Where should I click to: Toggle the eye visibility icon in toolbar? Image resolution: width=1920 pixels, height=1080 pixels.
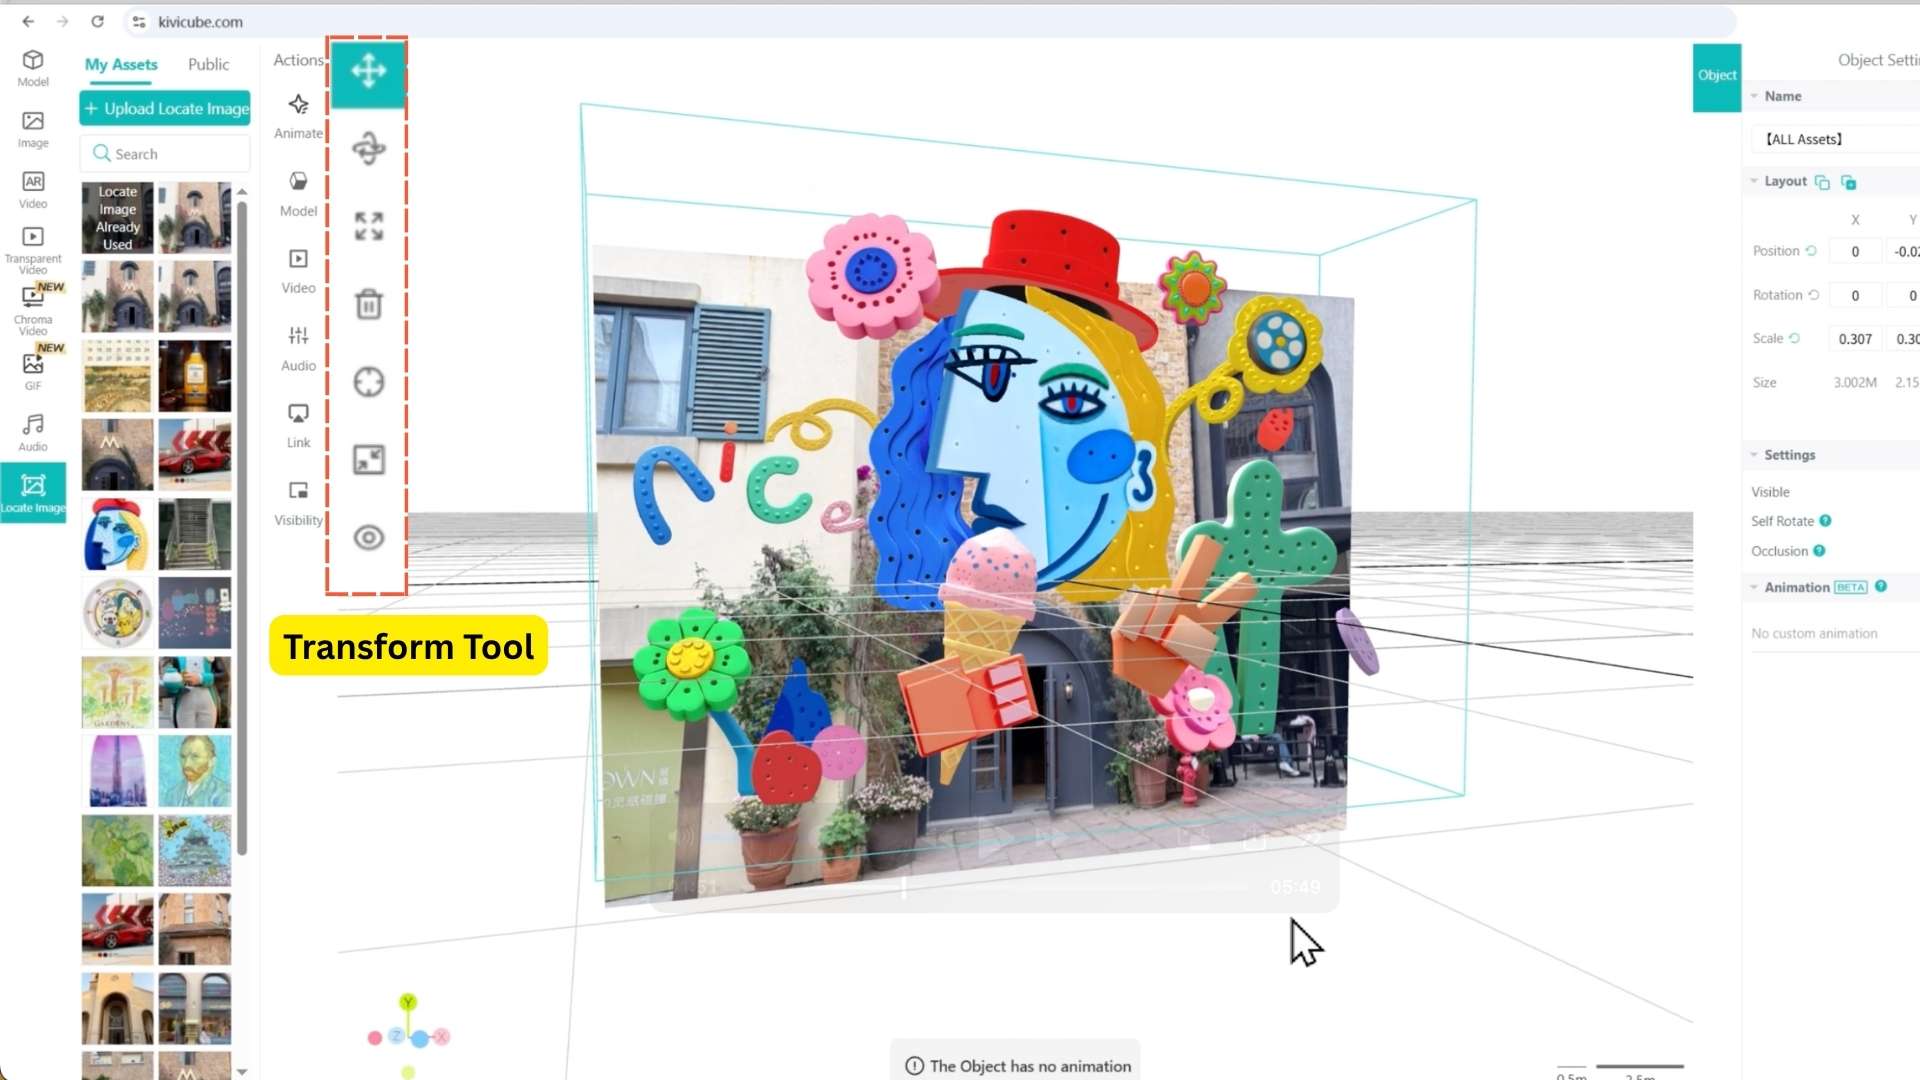tap(368, 537)
